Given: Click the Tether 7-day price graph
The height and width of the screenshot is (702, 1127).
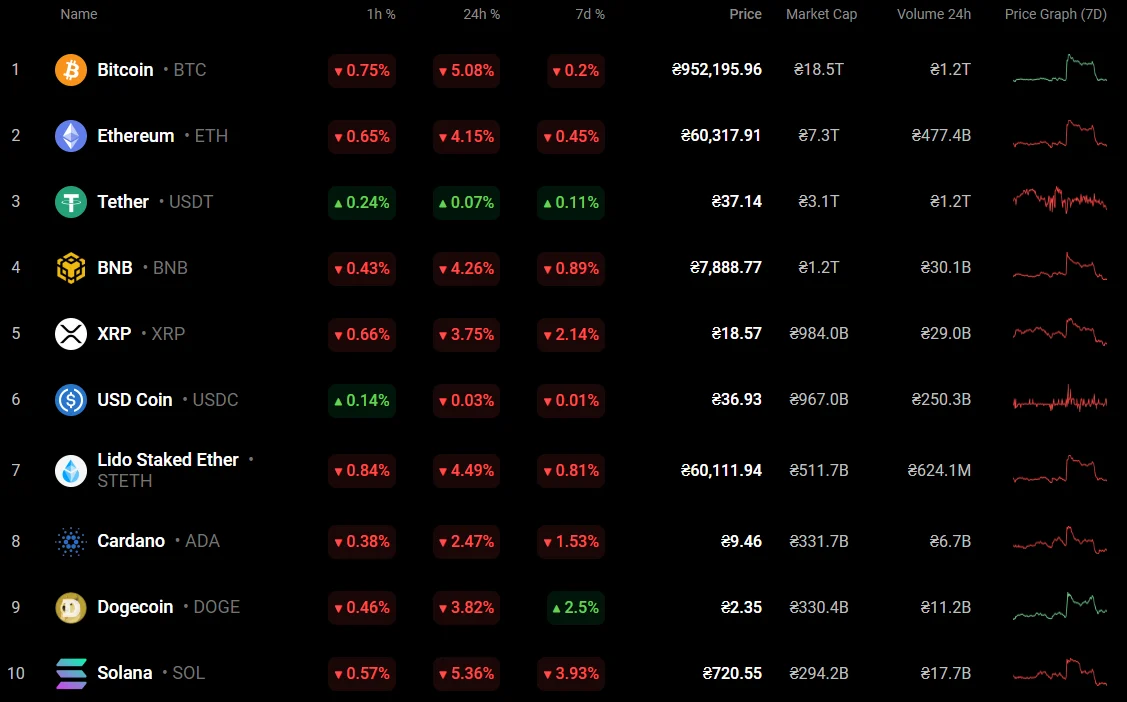Looking at the screenshot, I should click(x=1059, y=200).
